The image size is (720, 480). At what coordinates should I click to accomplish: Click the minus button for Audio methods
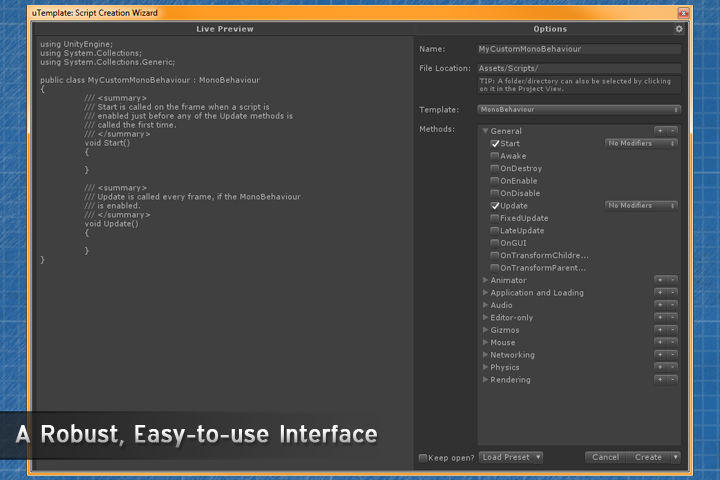(x=672, y=305)
